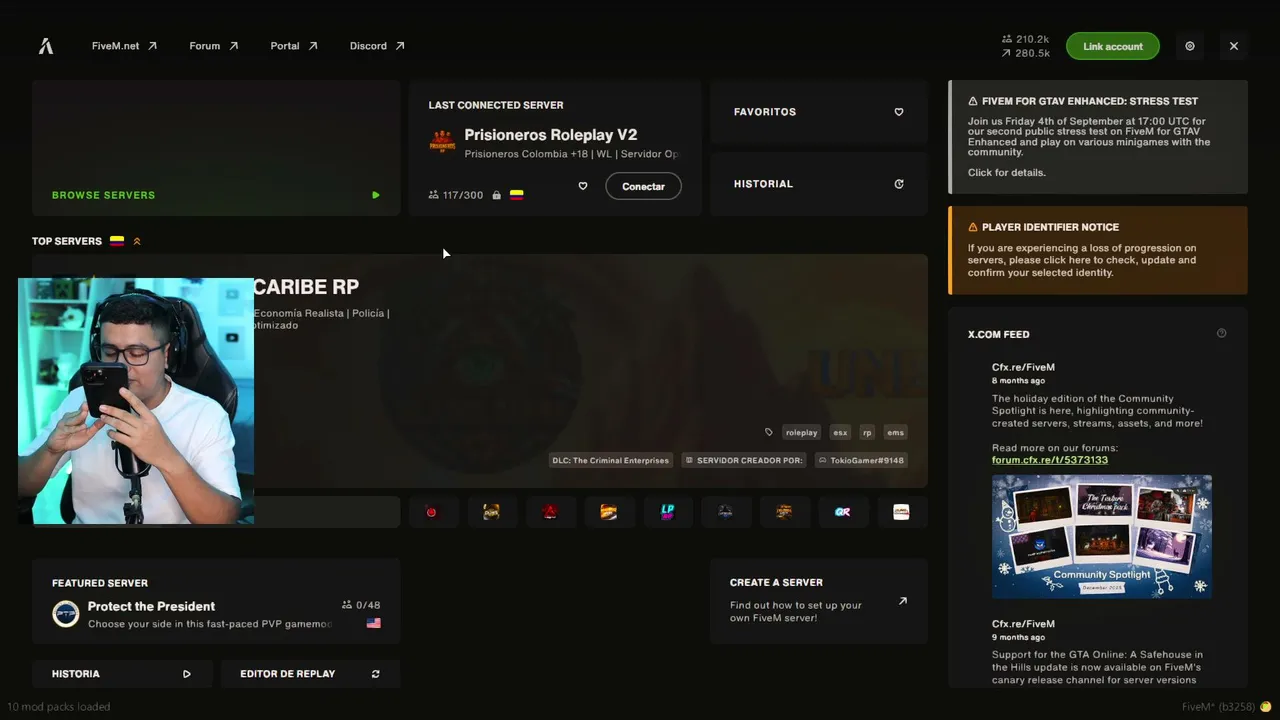Screen dimensions: 1280x720
Task: Click the green Browse Servers play arrow
Action: [376, 195]
